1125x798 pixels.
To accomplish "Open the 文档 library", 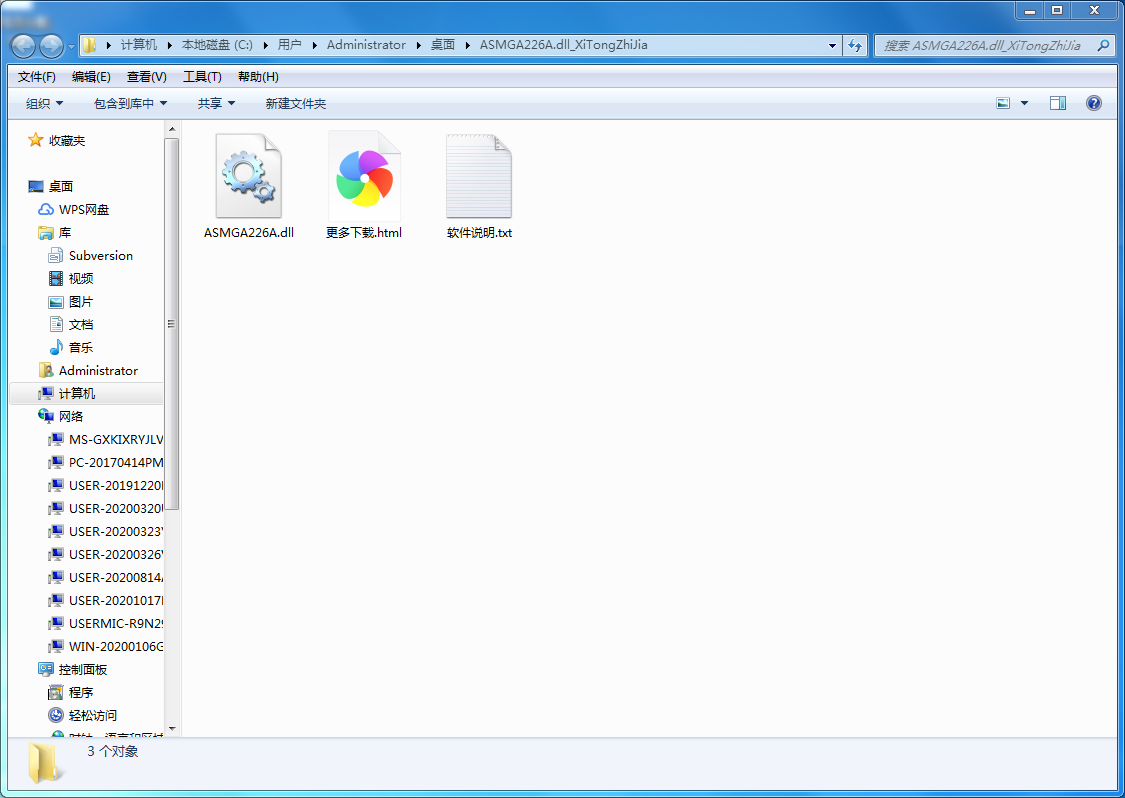I will 81,324.
